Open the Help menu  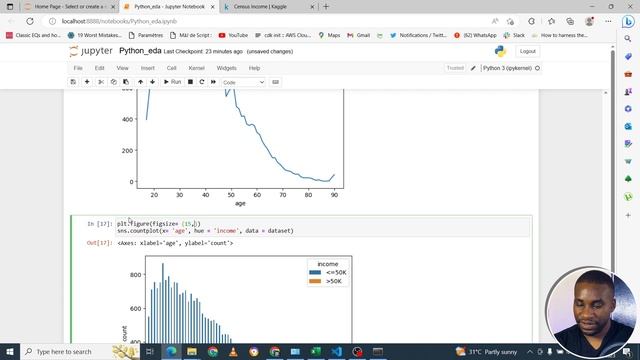coord(254,68)
